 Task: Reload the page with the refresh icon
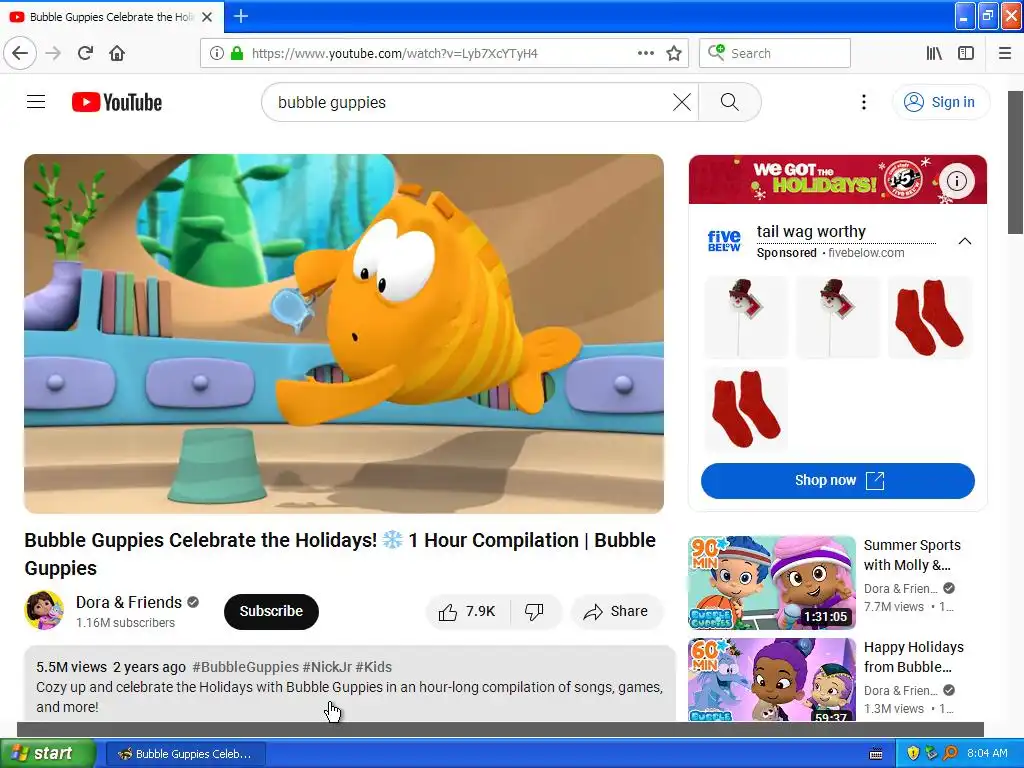(86, 53)
